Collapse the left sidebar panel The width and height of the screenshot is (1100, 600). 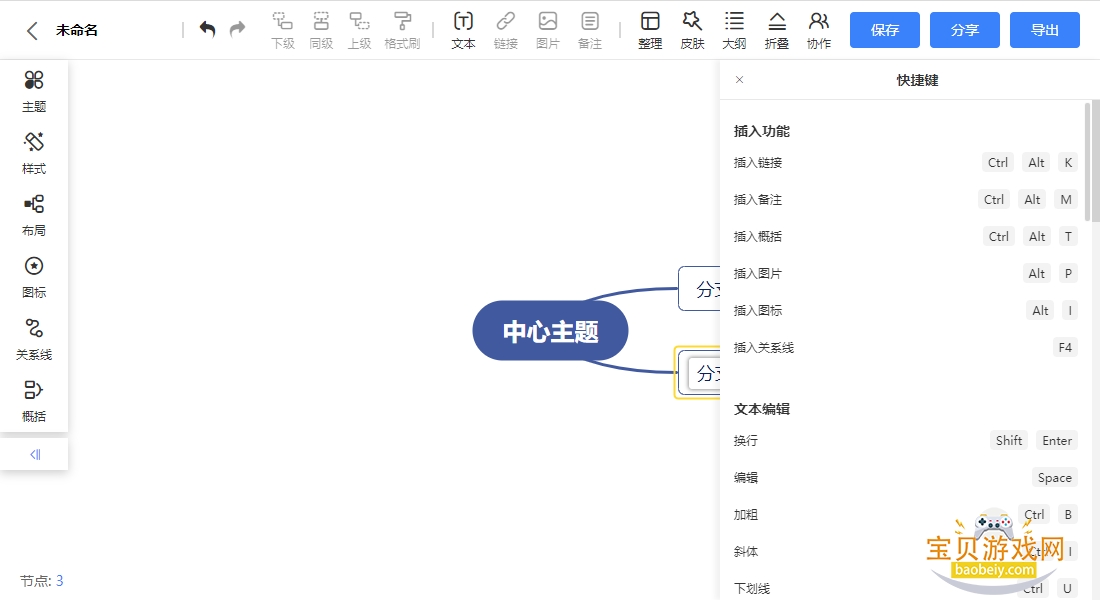[x=34, y=454]
